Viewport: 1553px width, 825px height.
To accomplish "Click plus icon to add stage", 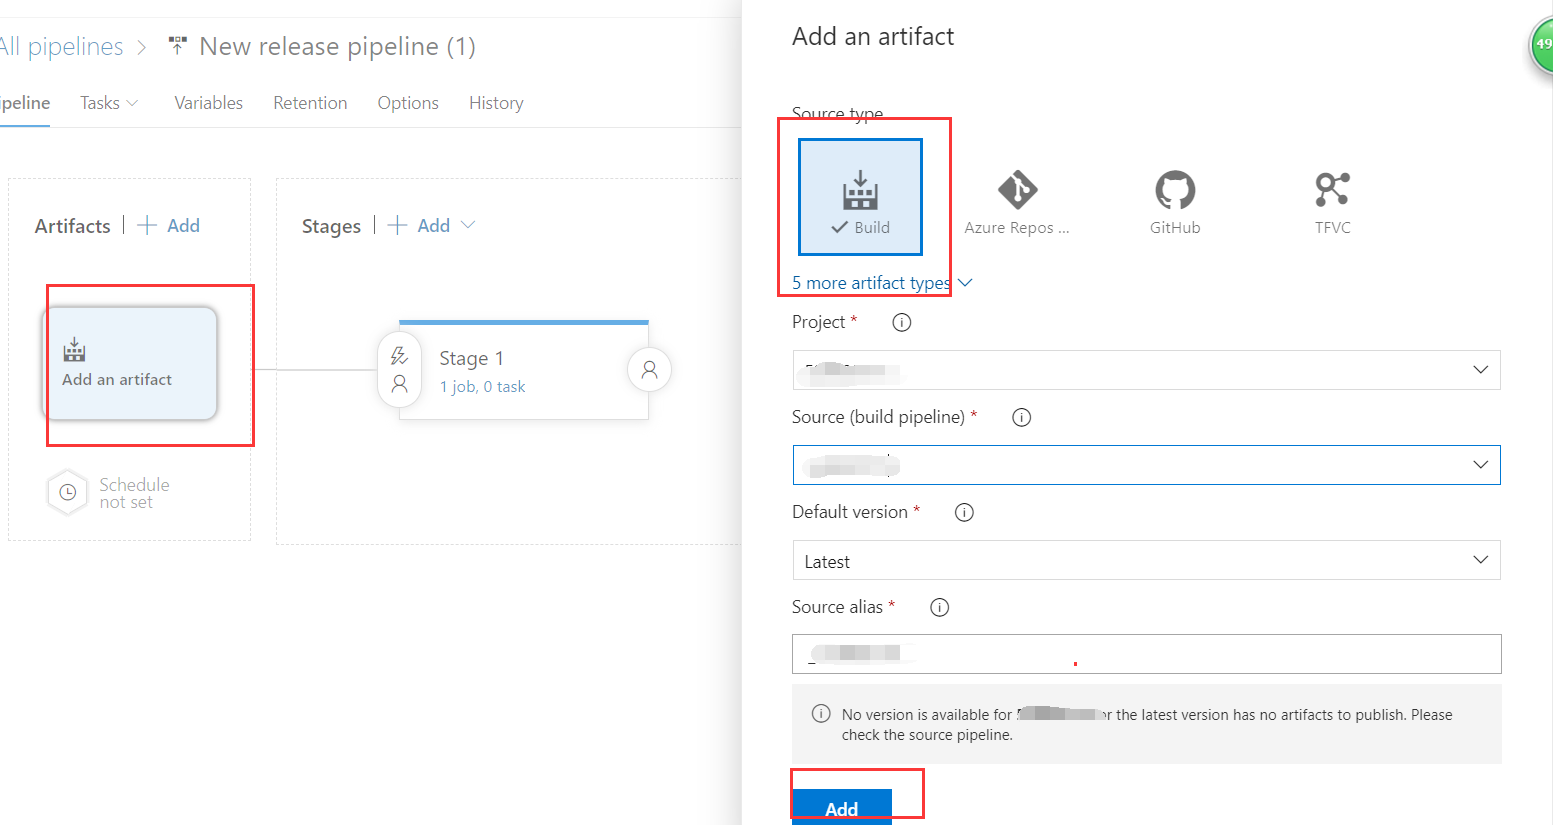I will (397, 225).
